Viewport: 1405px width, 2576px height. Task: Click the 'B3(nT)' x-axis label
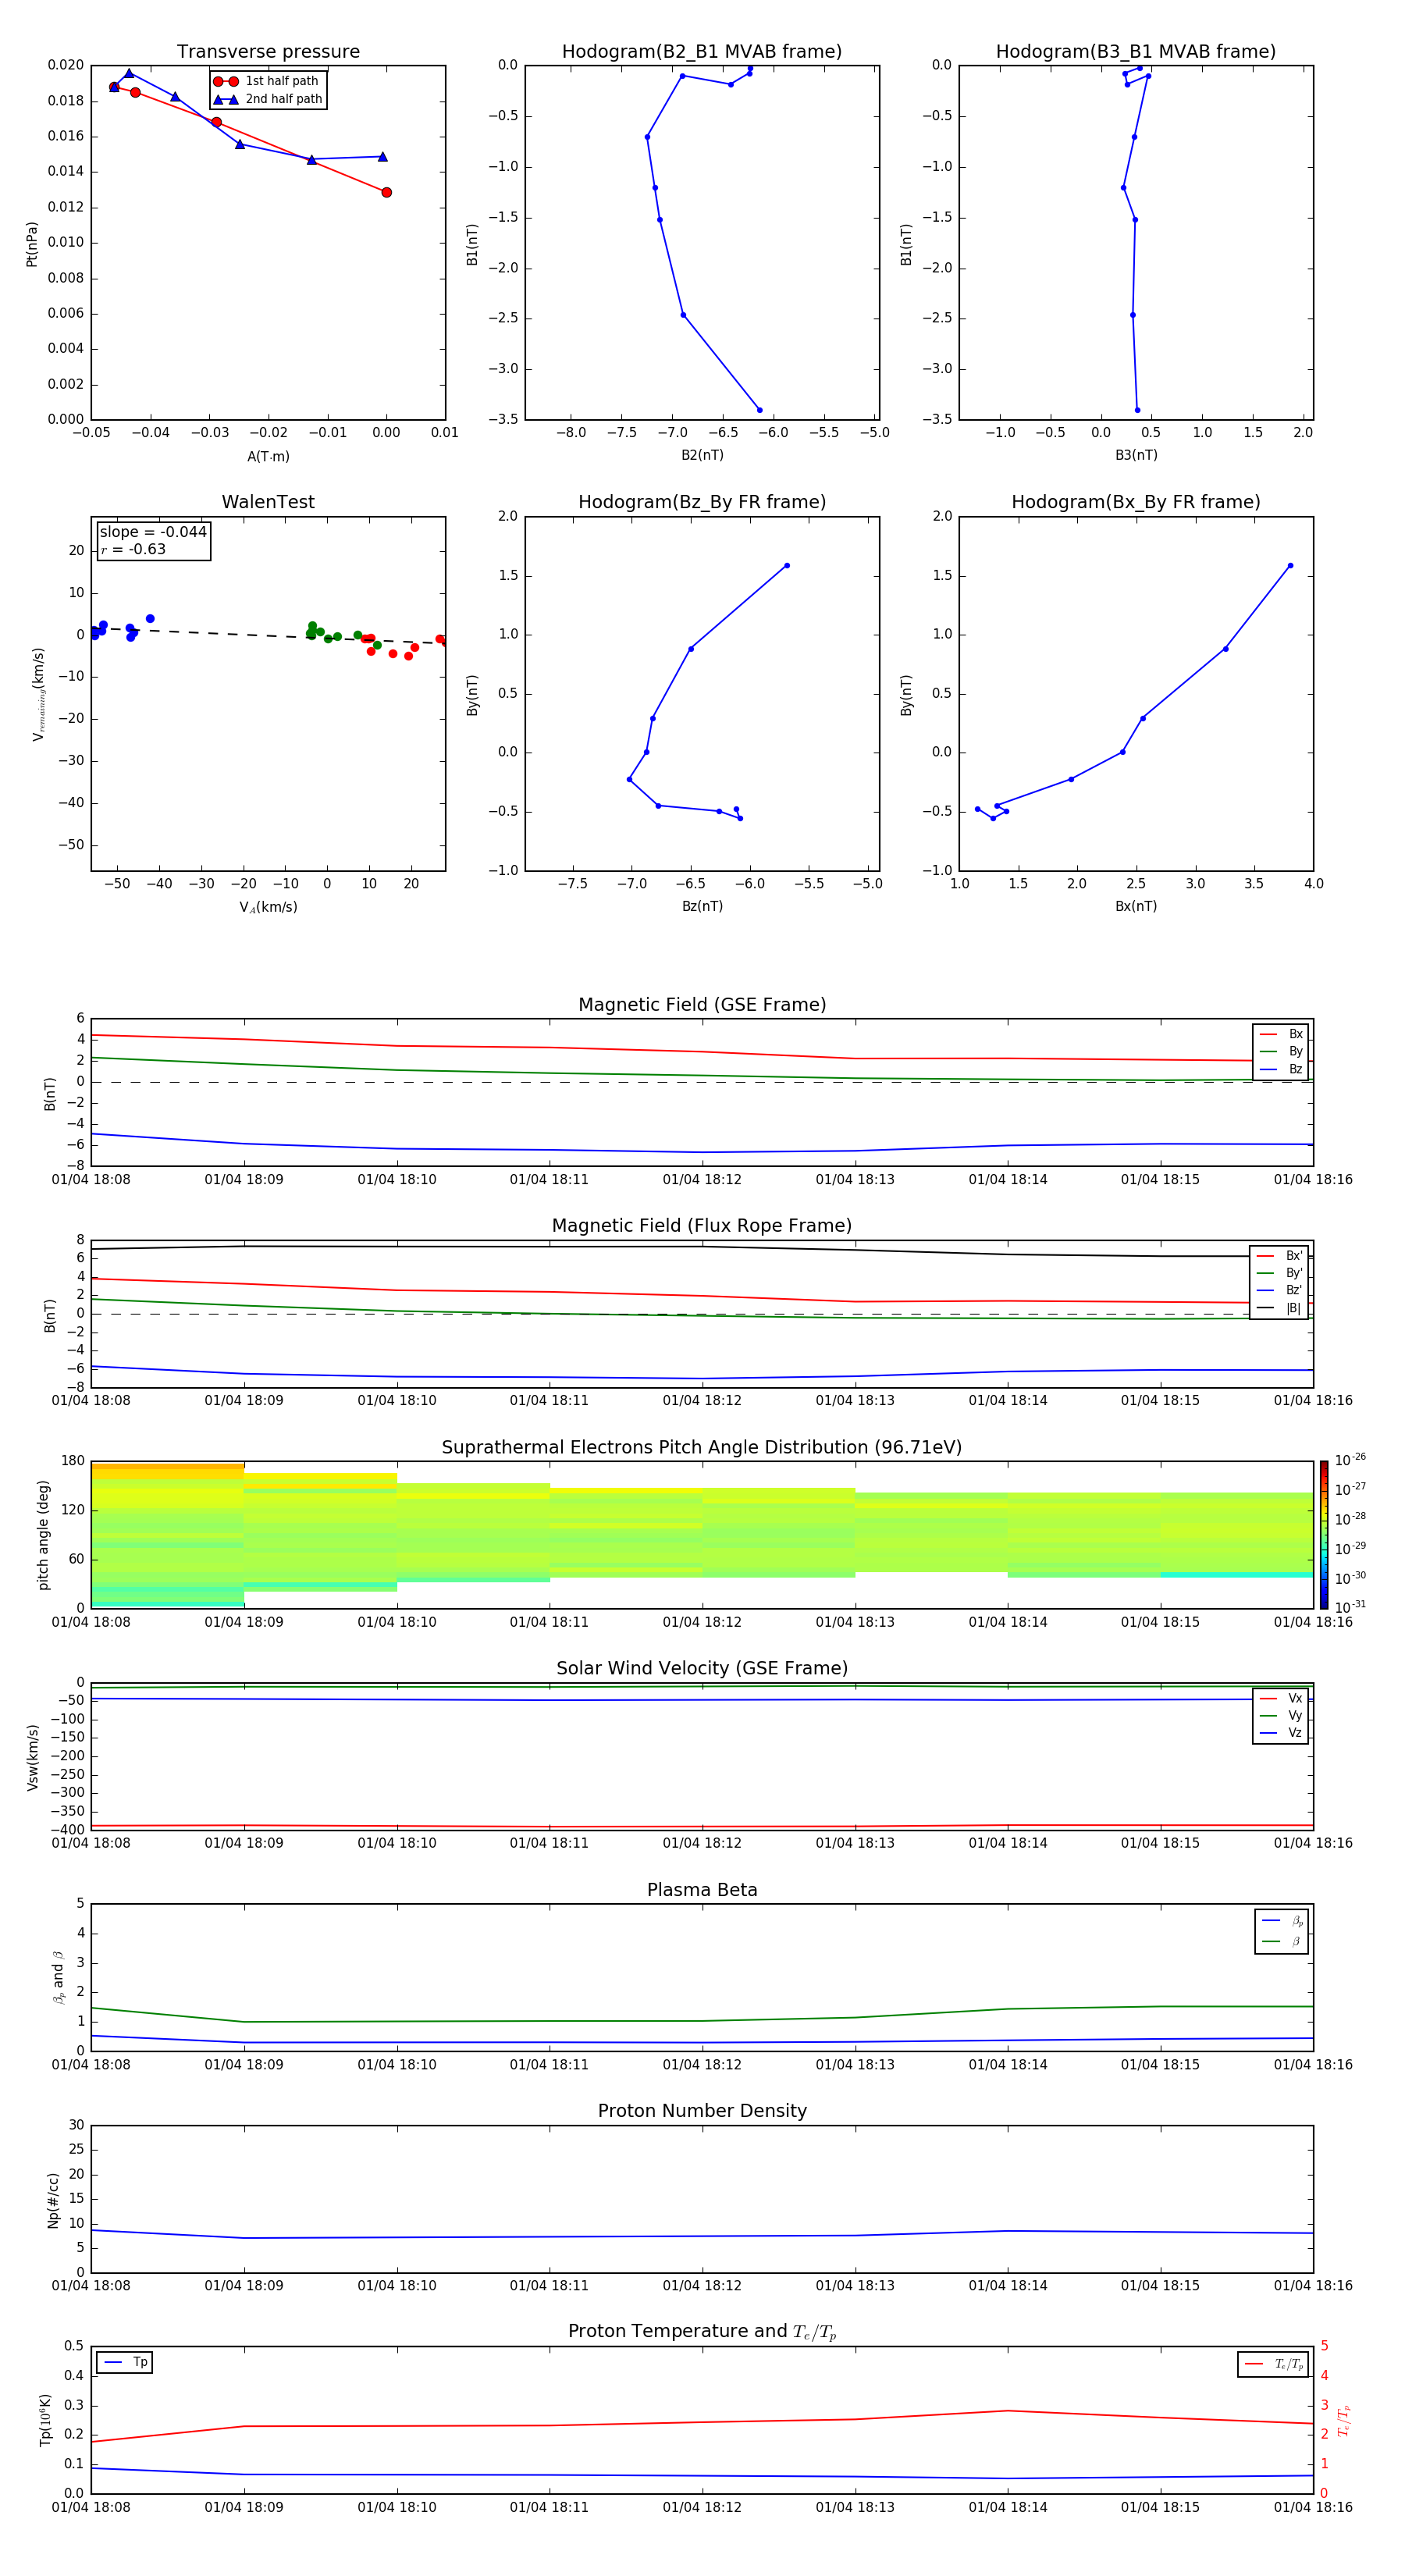click(1136, 455)
